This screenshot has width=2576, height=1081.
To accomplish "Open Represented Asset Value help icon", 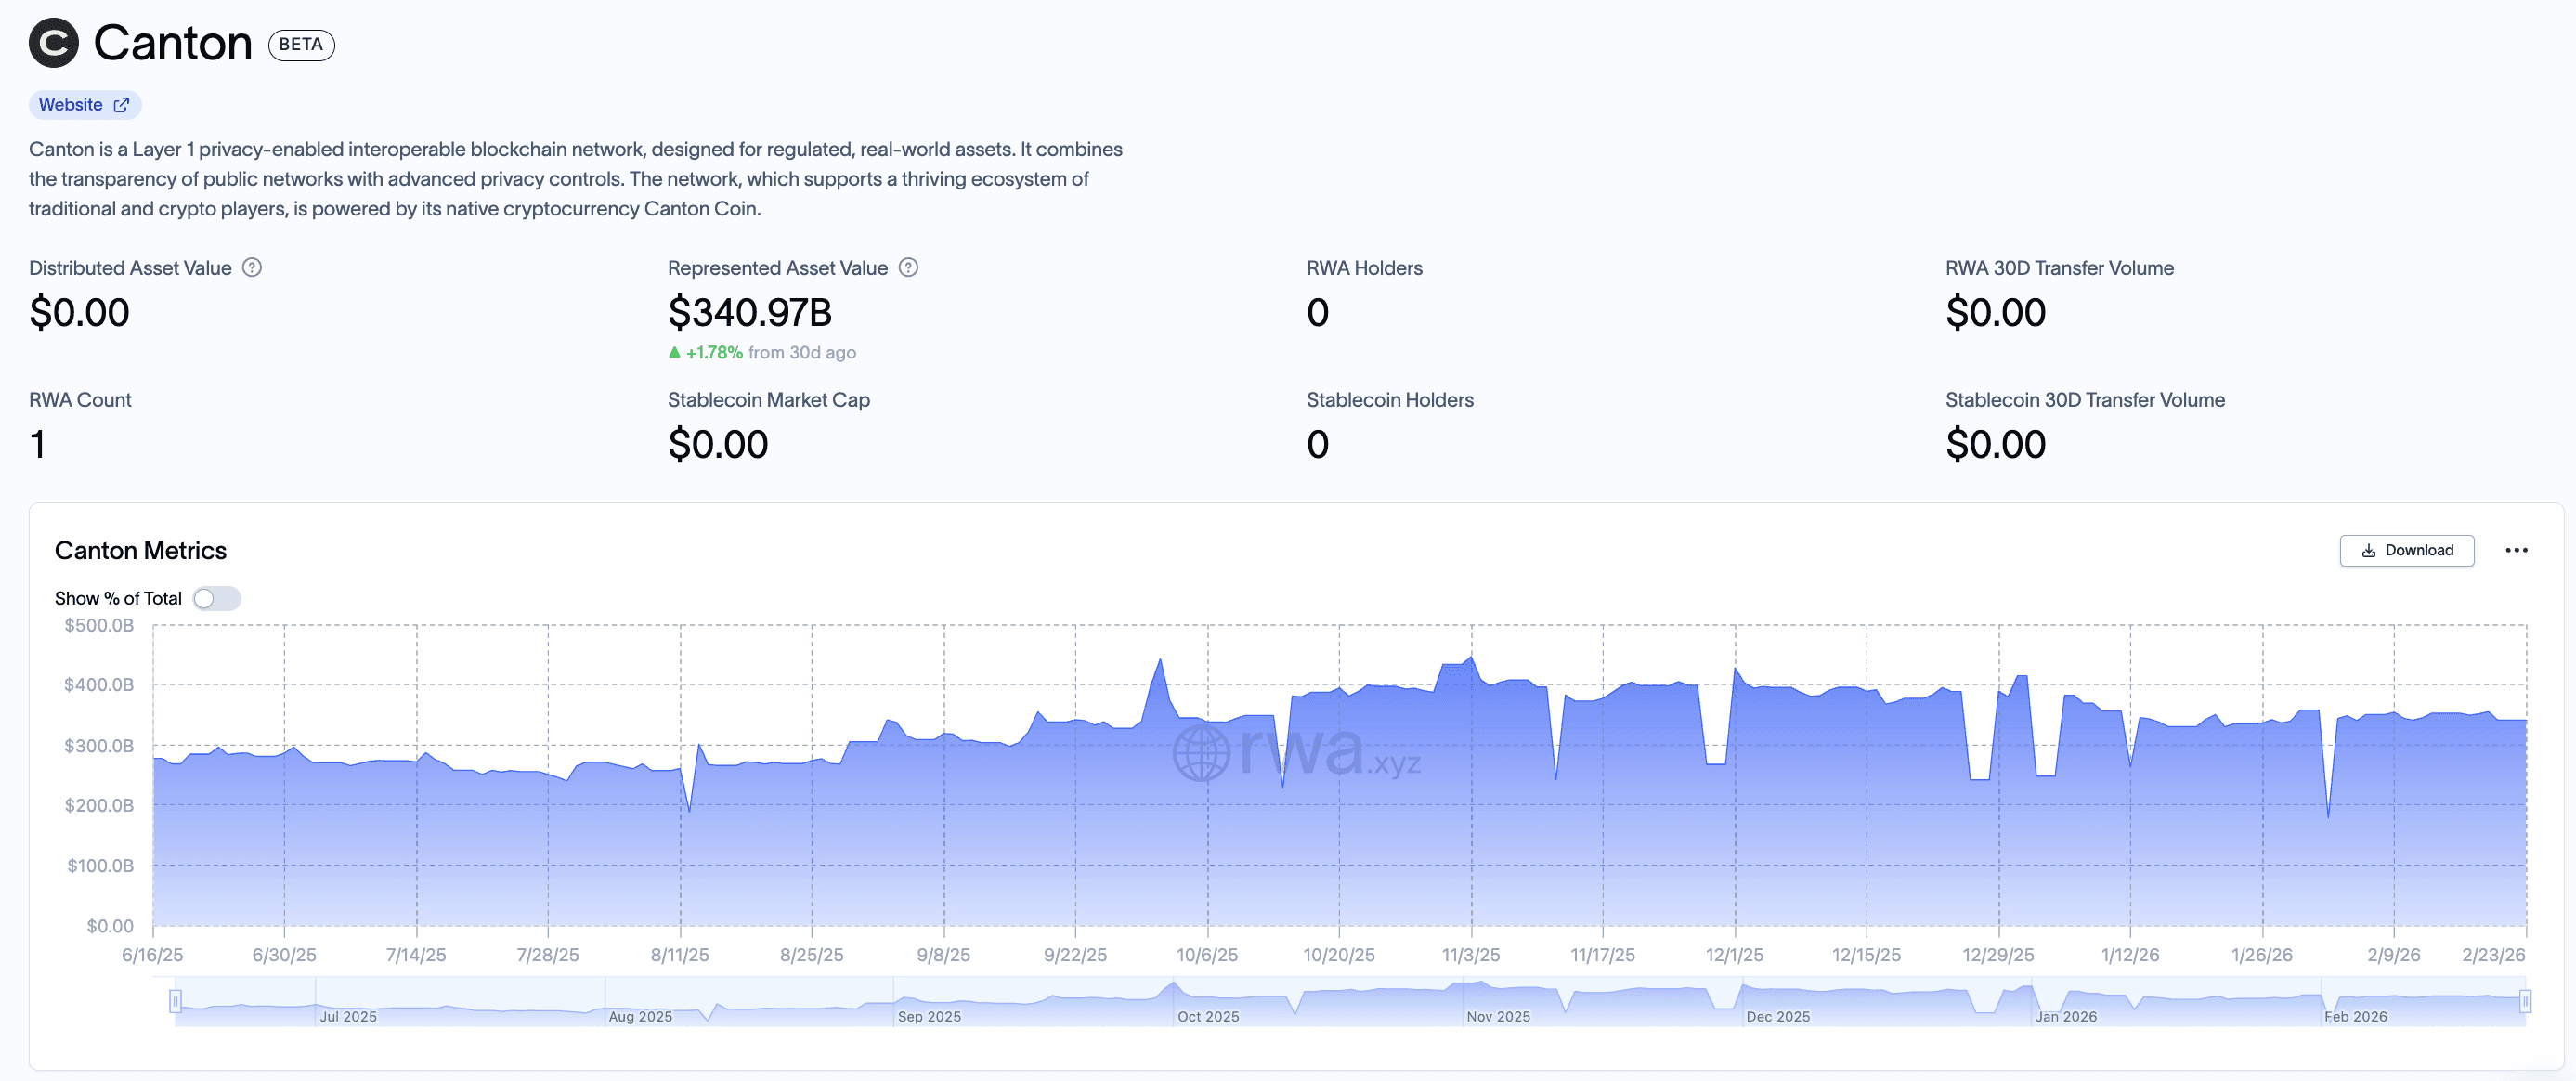I will pyautogui.click(x=908, y=267).
